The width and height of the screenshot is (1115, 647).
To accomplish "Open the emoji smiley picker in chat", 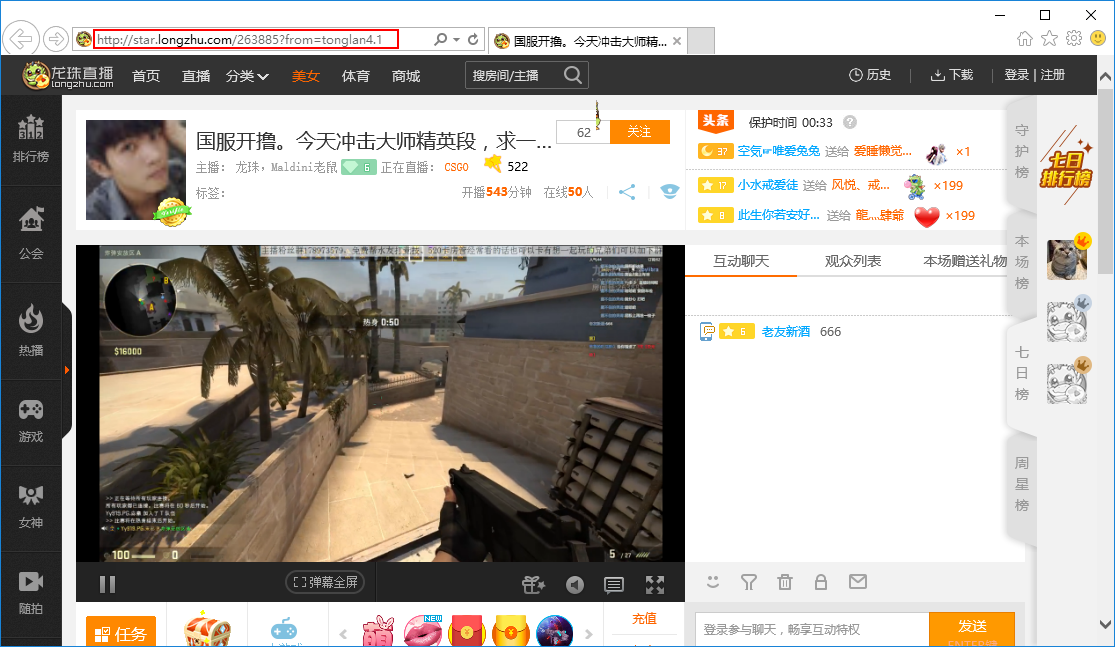I will tap(713, 582).
